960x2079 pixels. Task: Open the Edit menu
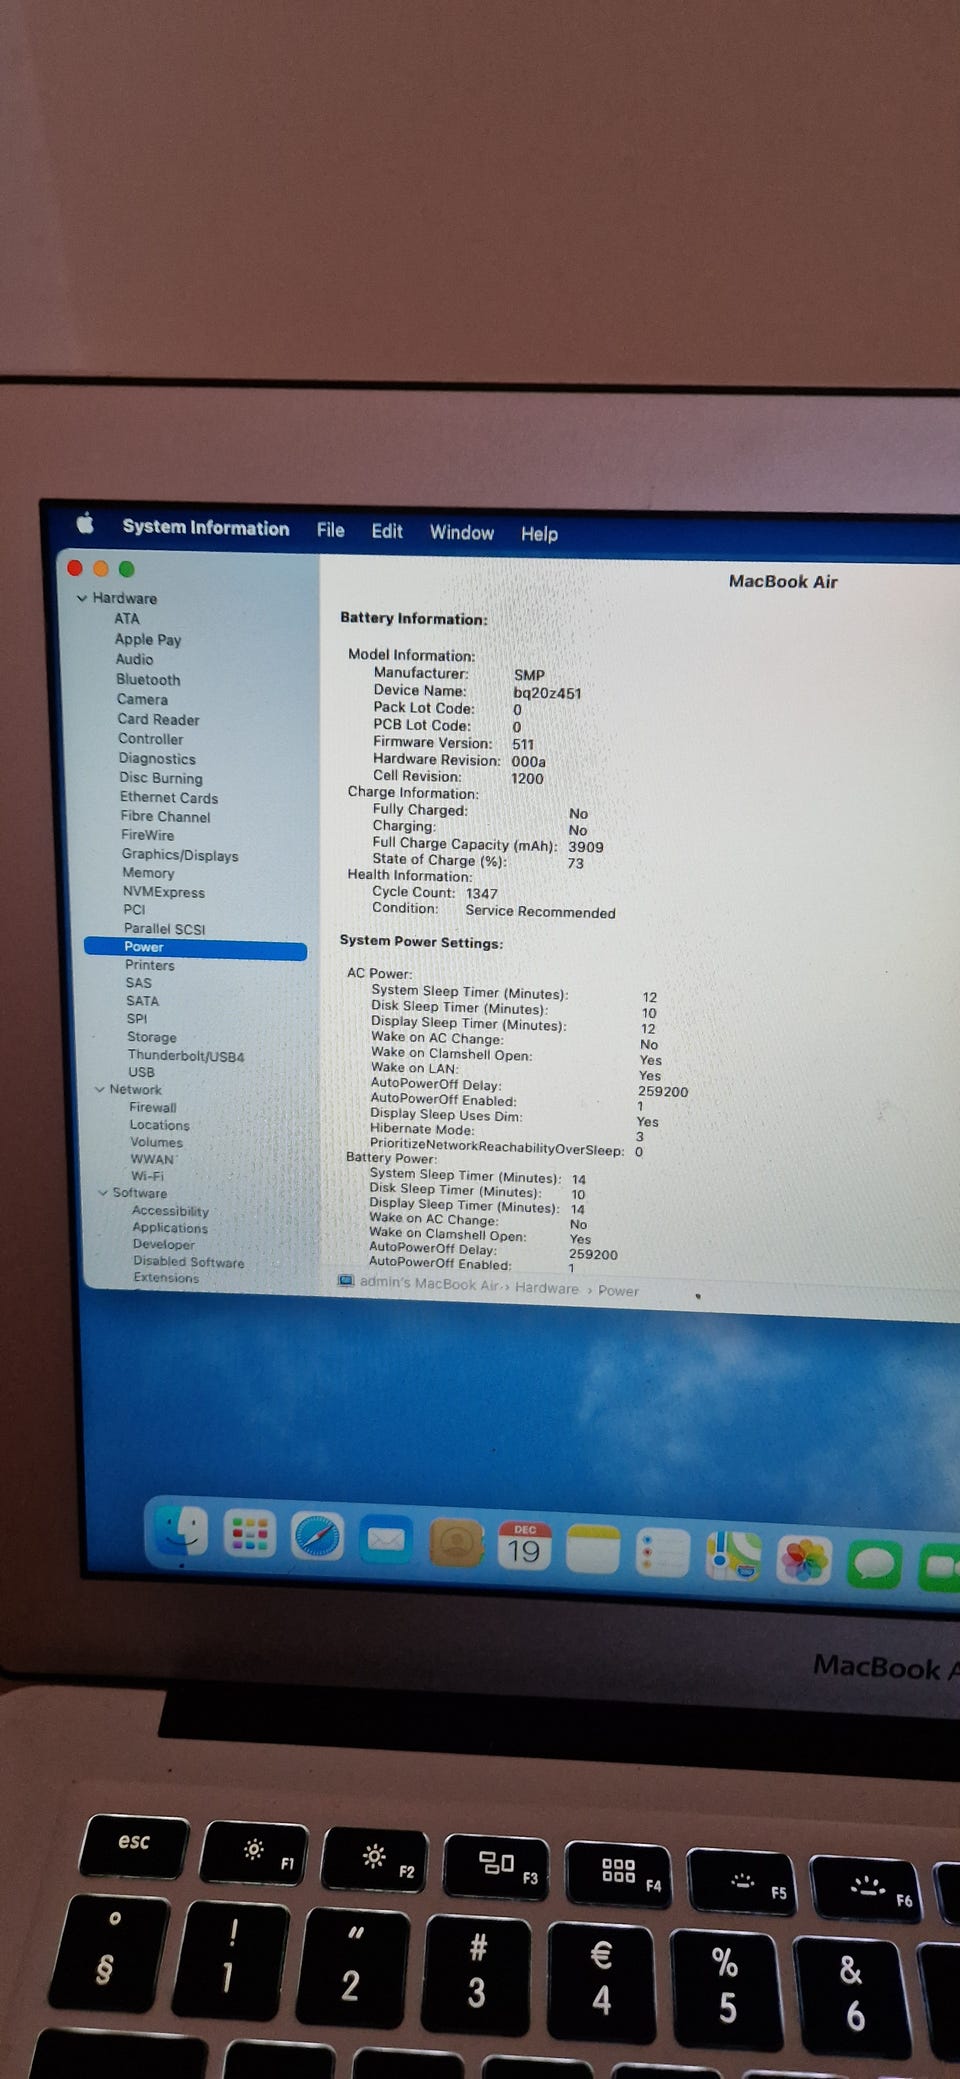pyautogui.click(x=387, y=531)
